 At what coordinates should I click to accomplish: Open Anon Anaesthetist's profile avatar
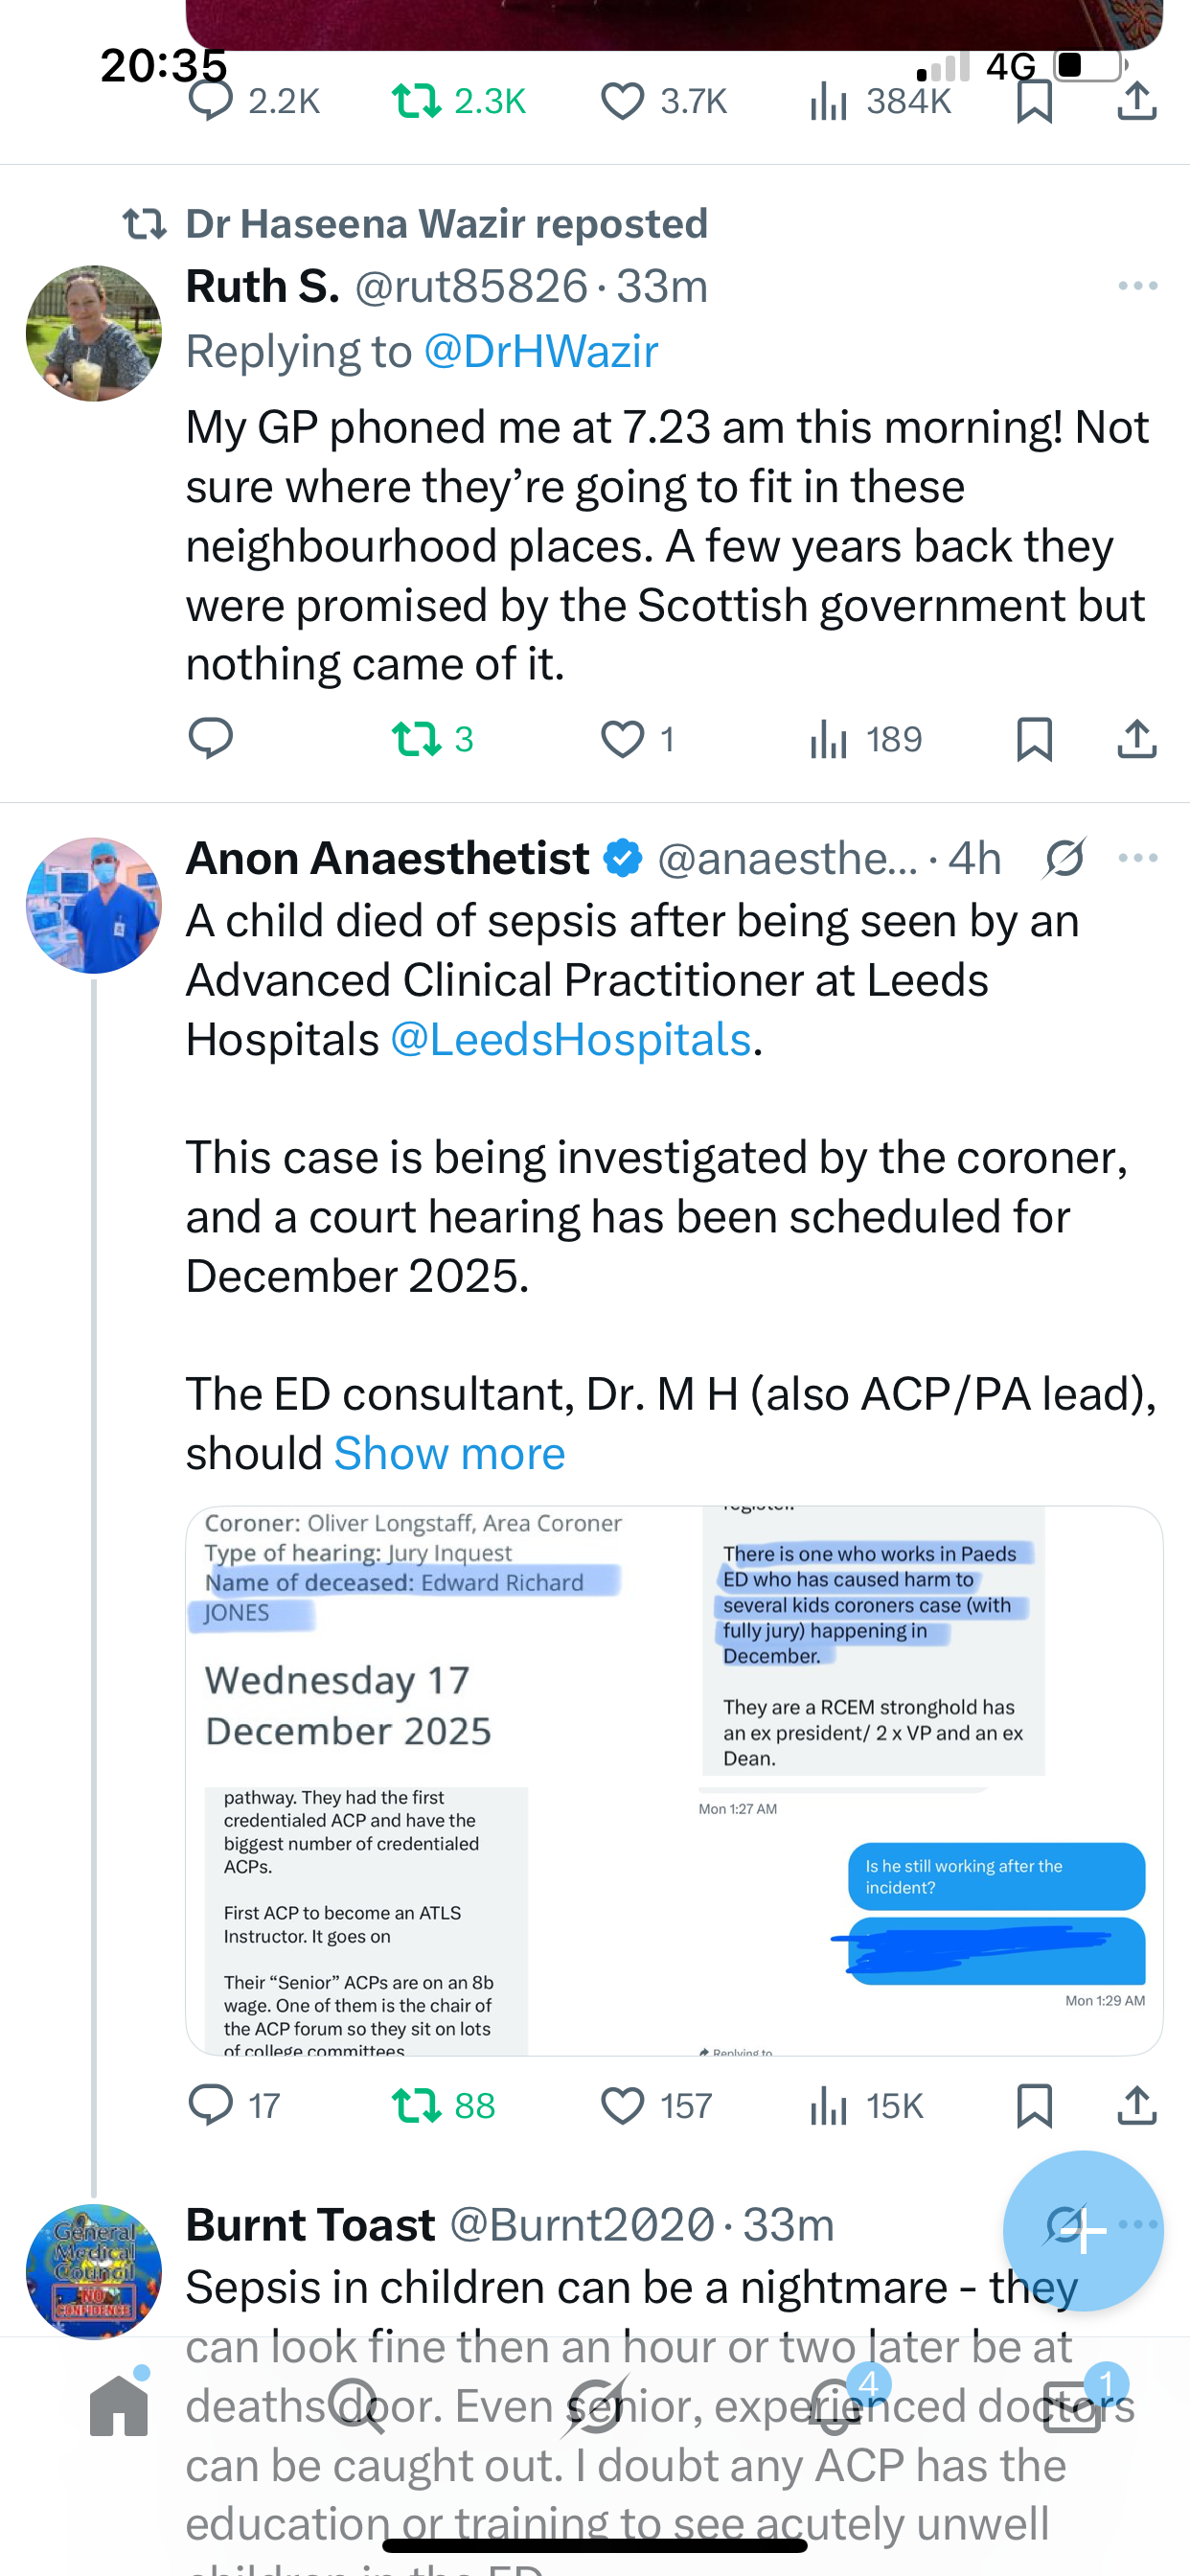94,905
